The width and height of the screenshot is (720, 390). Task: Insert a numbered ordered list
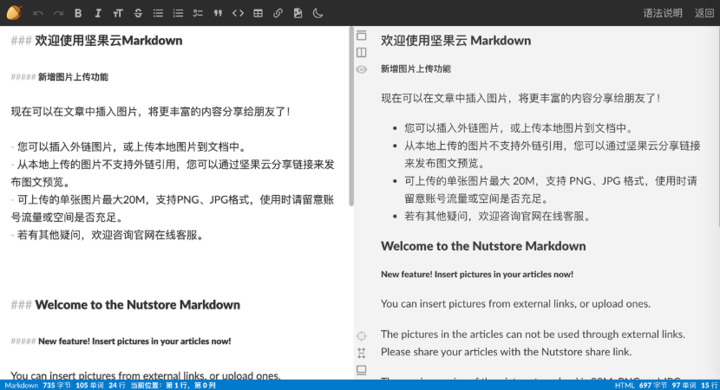(178, 13)
